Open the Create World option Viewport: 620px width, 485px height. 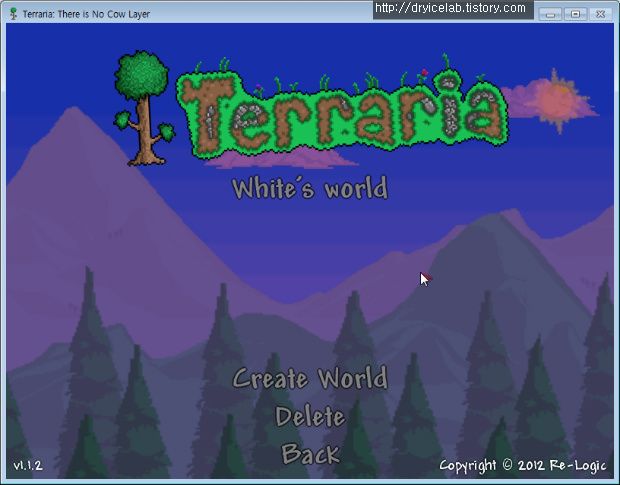click(x=310, y=379)
